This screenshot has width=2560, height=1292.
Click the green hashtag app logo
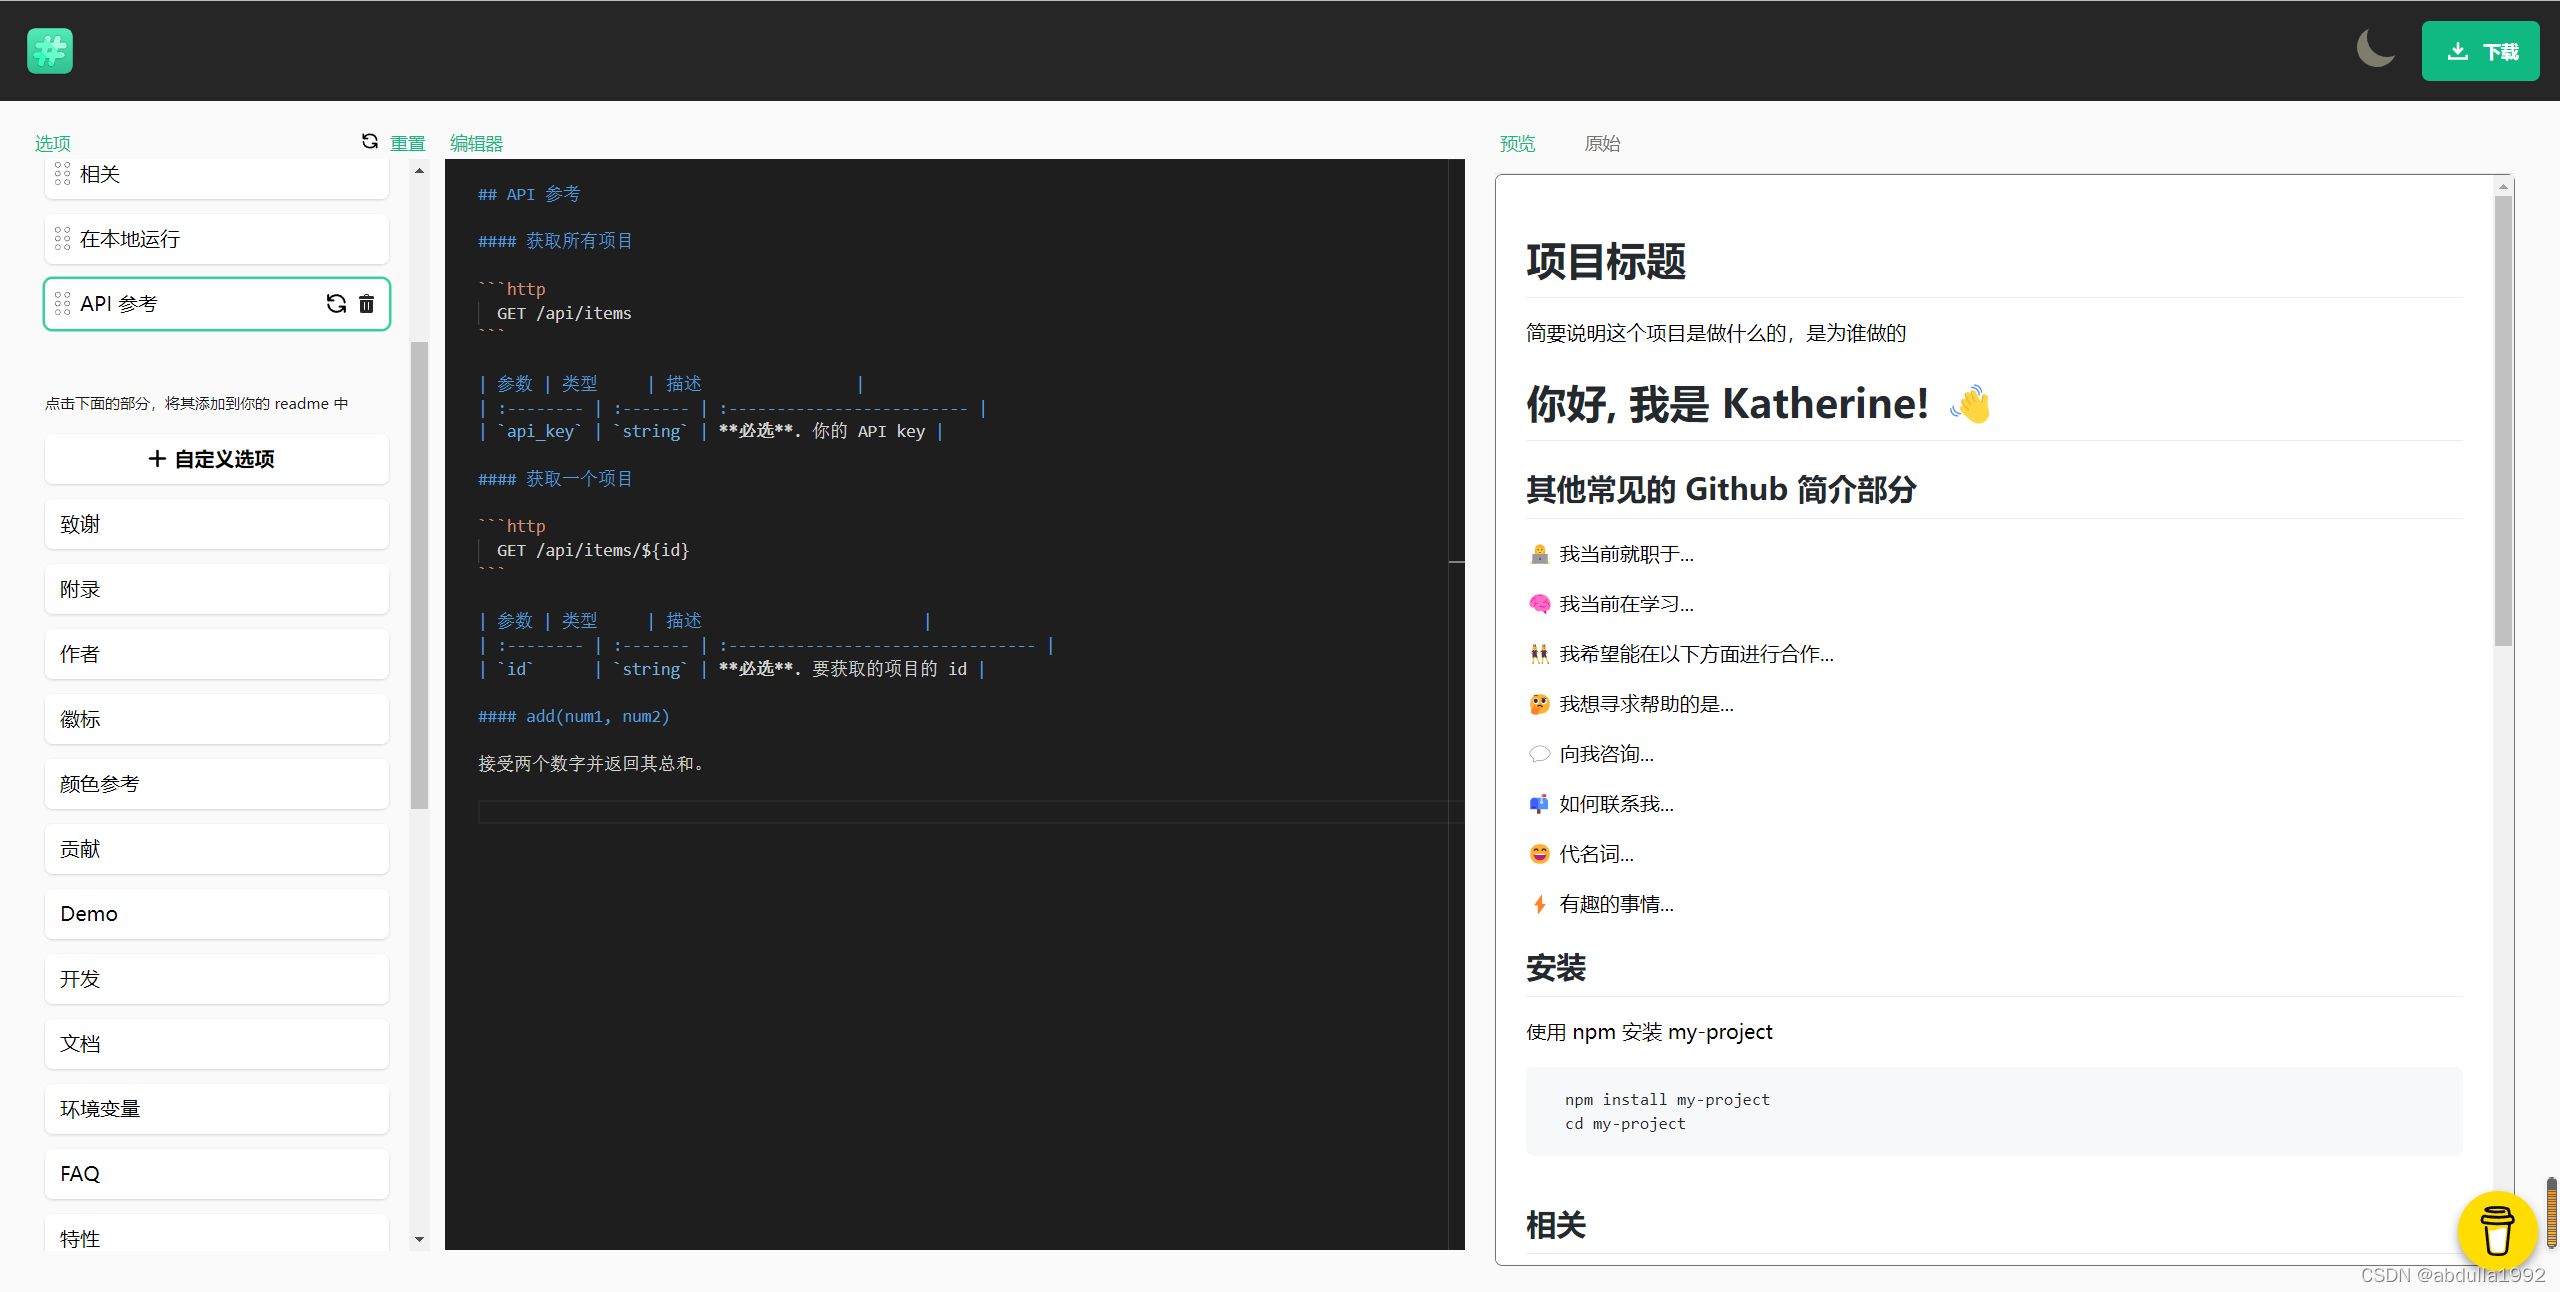50,51
